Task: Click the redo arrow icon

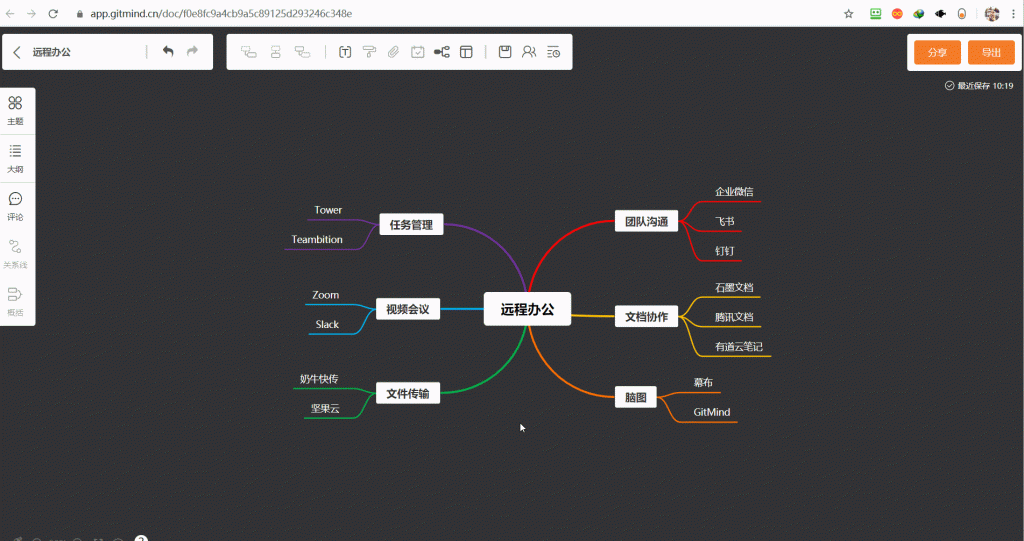Action: pos(193,52)
